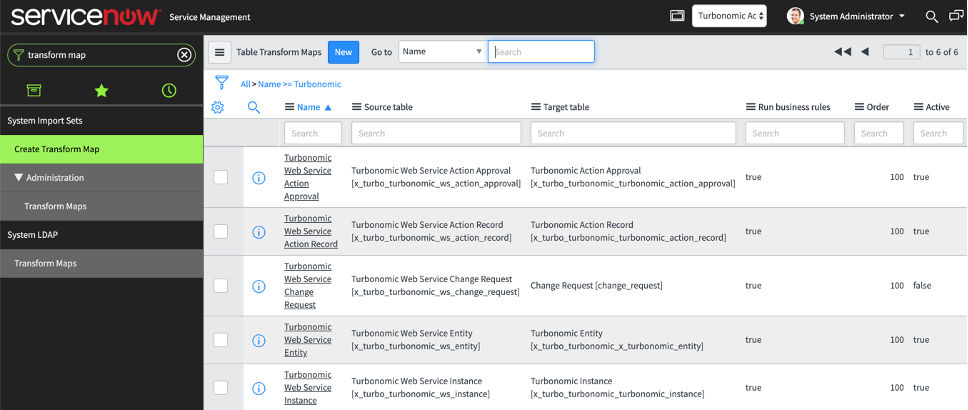
Task: Select the Change Request row checkbox
Action: 220,286
